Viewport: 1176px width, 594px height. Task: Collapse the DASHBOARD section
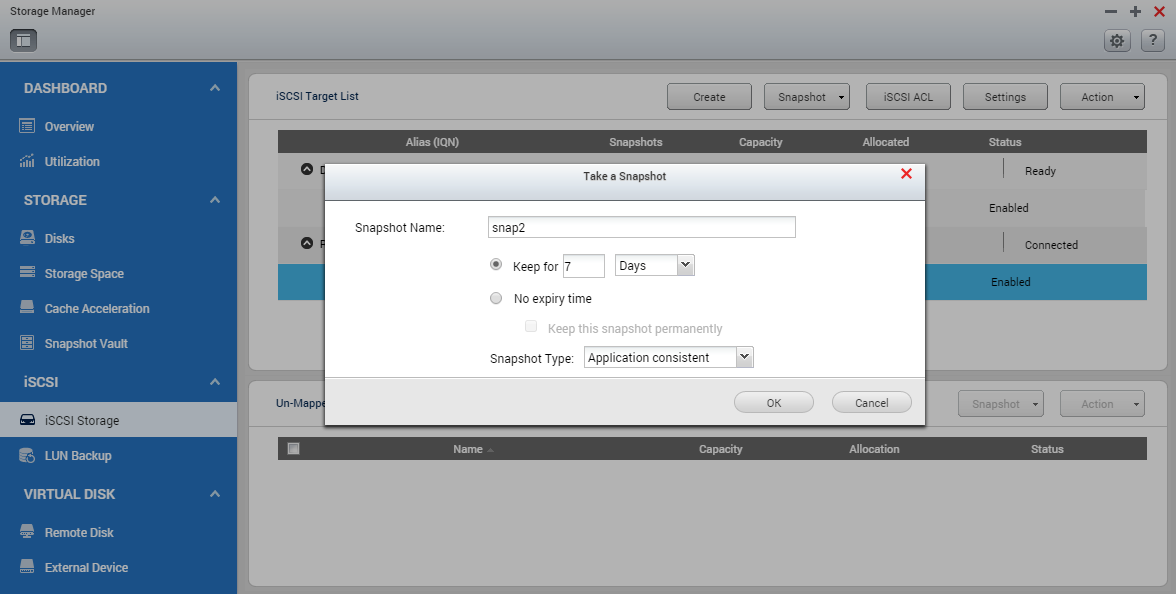pyautogui.click(x=214, y=88)
